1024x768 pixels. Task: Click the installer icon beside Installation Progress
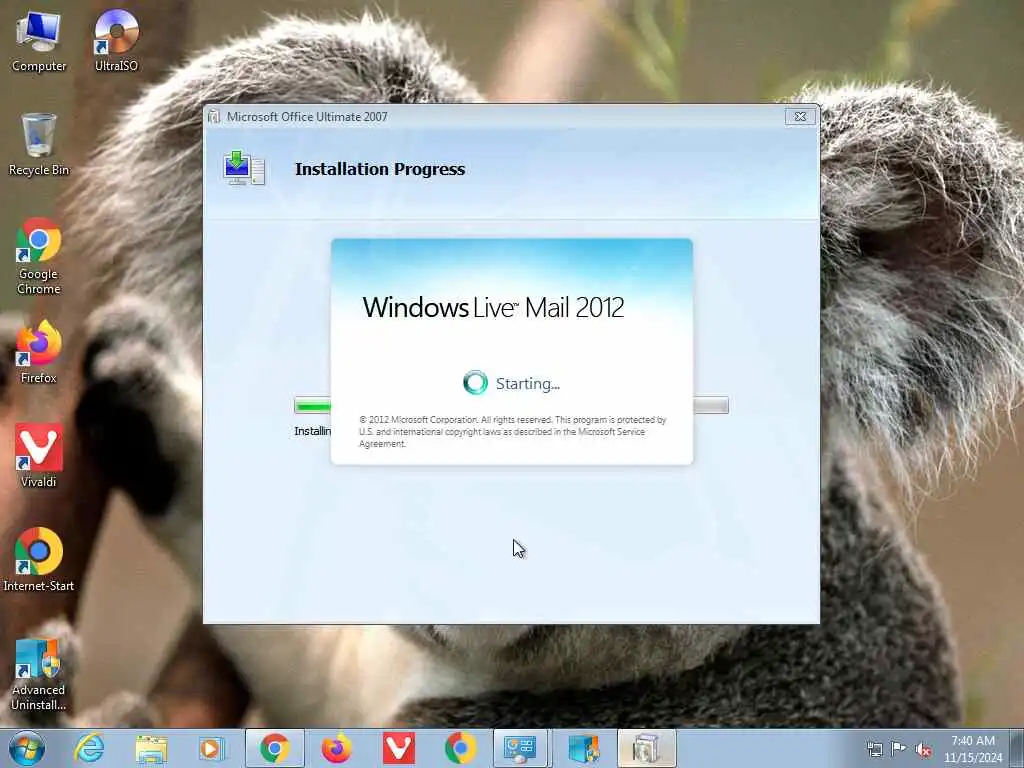tap(243, 168)
